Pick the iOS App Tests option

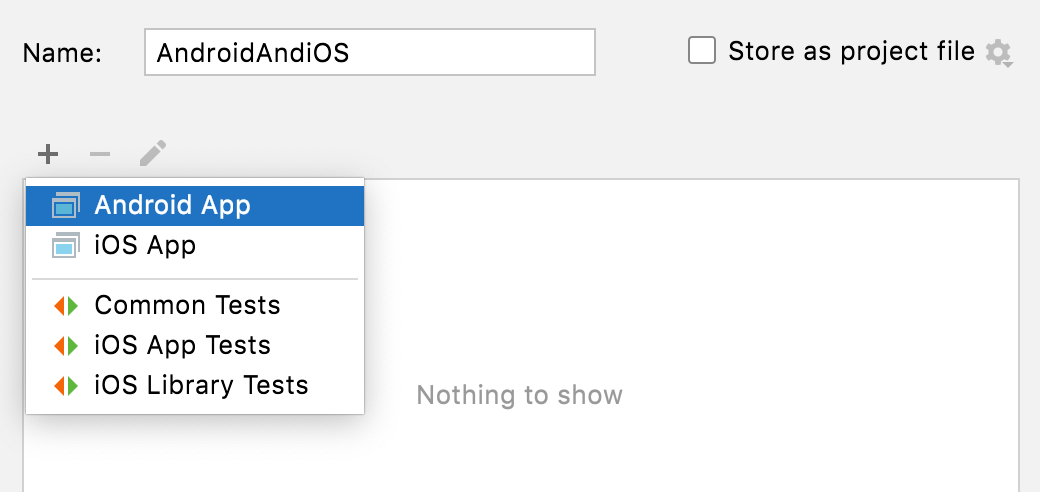pyautogui.click(x=182, y=345)
